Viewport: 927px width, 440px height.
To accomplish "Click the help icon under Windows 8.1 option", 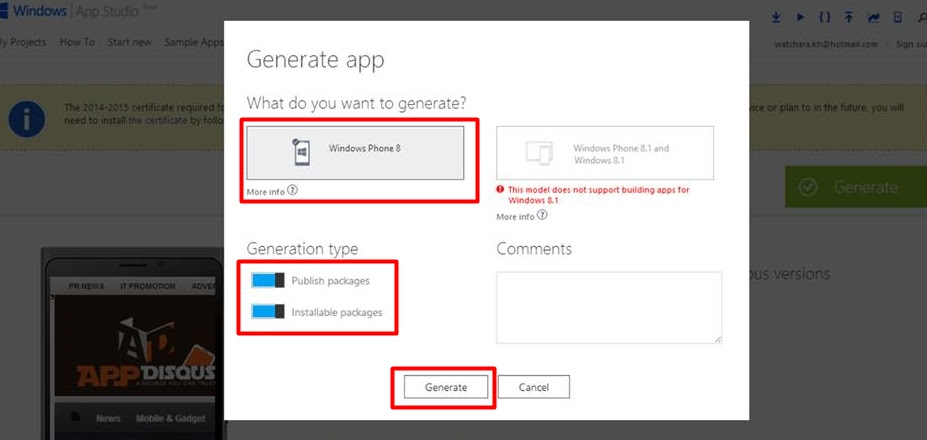I will point(542,215).
